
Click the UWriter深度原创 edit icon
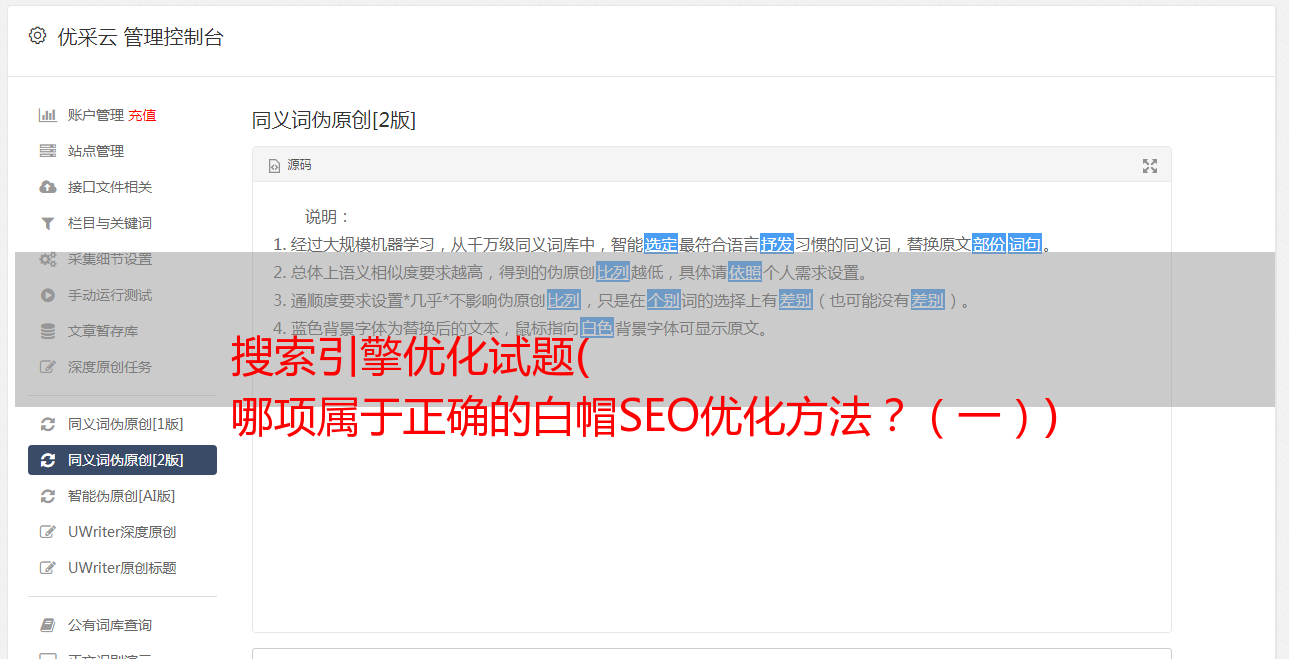click(47, 532)
